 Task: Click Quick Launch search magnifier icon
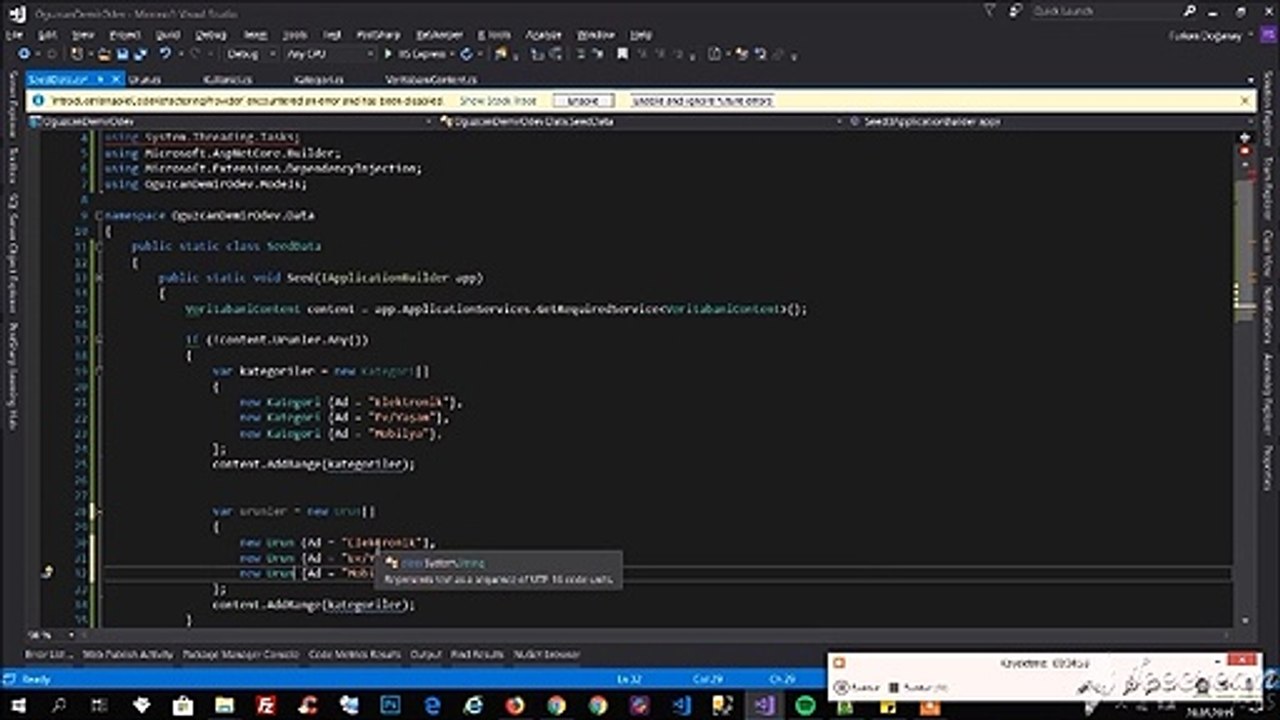tap(1190, 10)
